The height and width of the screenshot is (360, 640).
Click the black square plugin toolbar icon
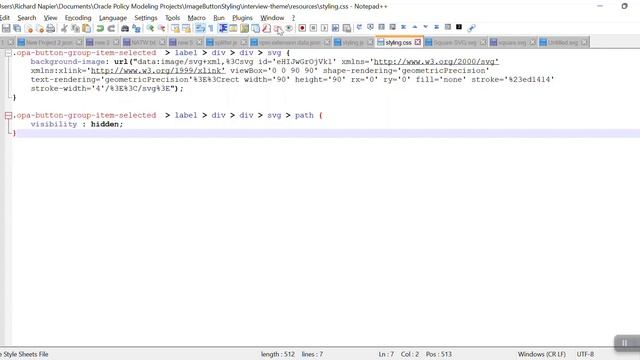(459, 27)
